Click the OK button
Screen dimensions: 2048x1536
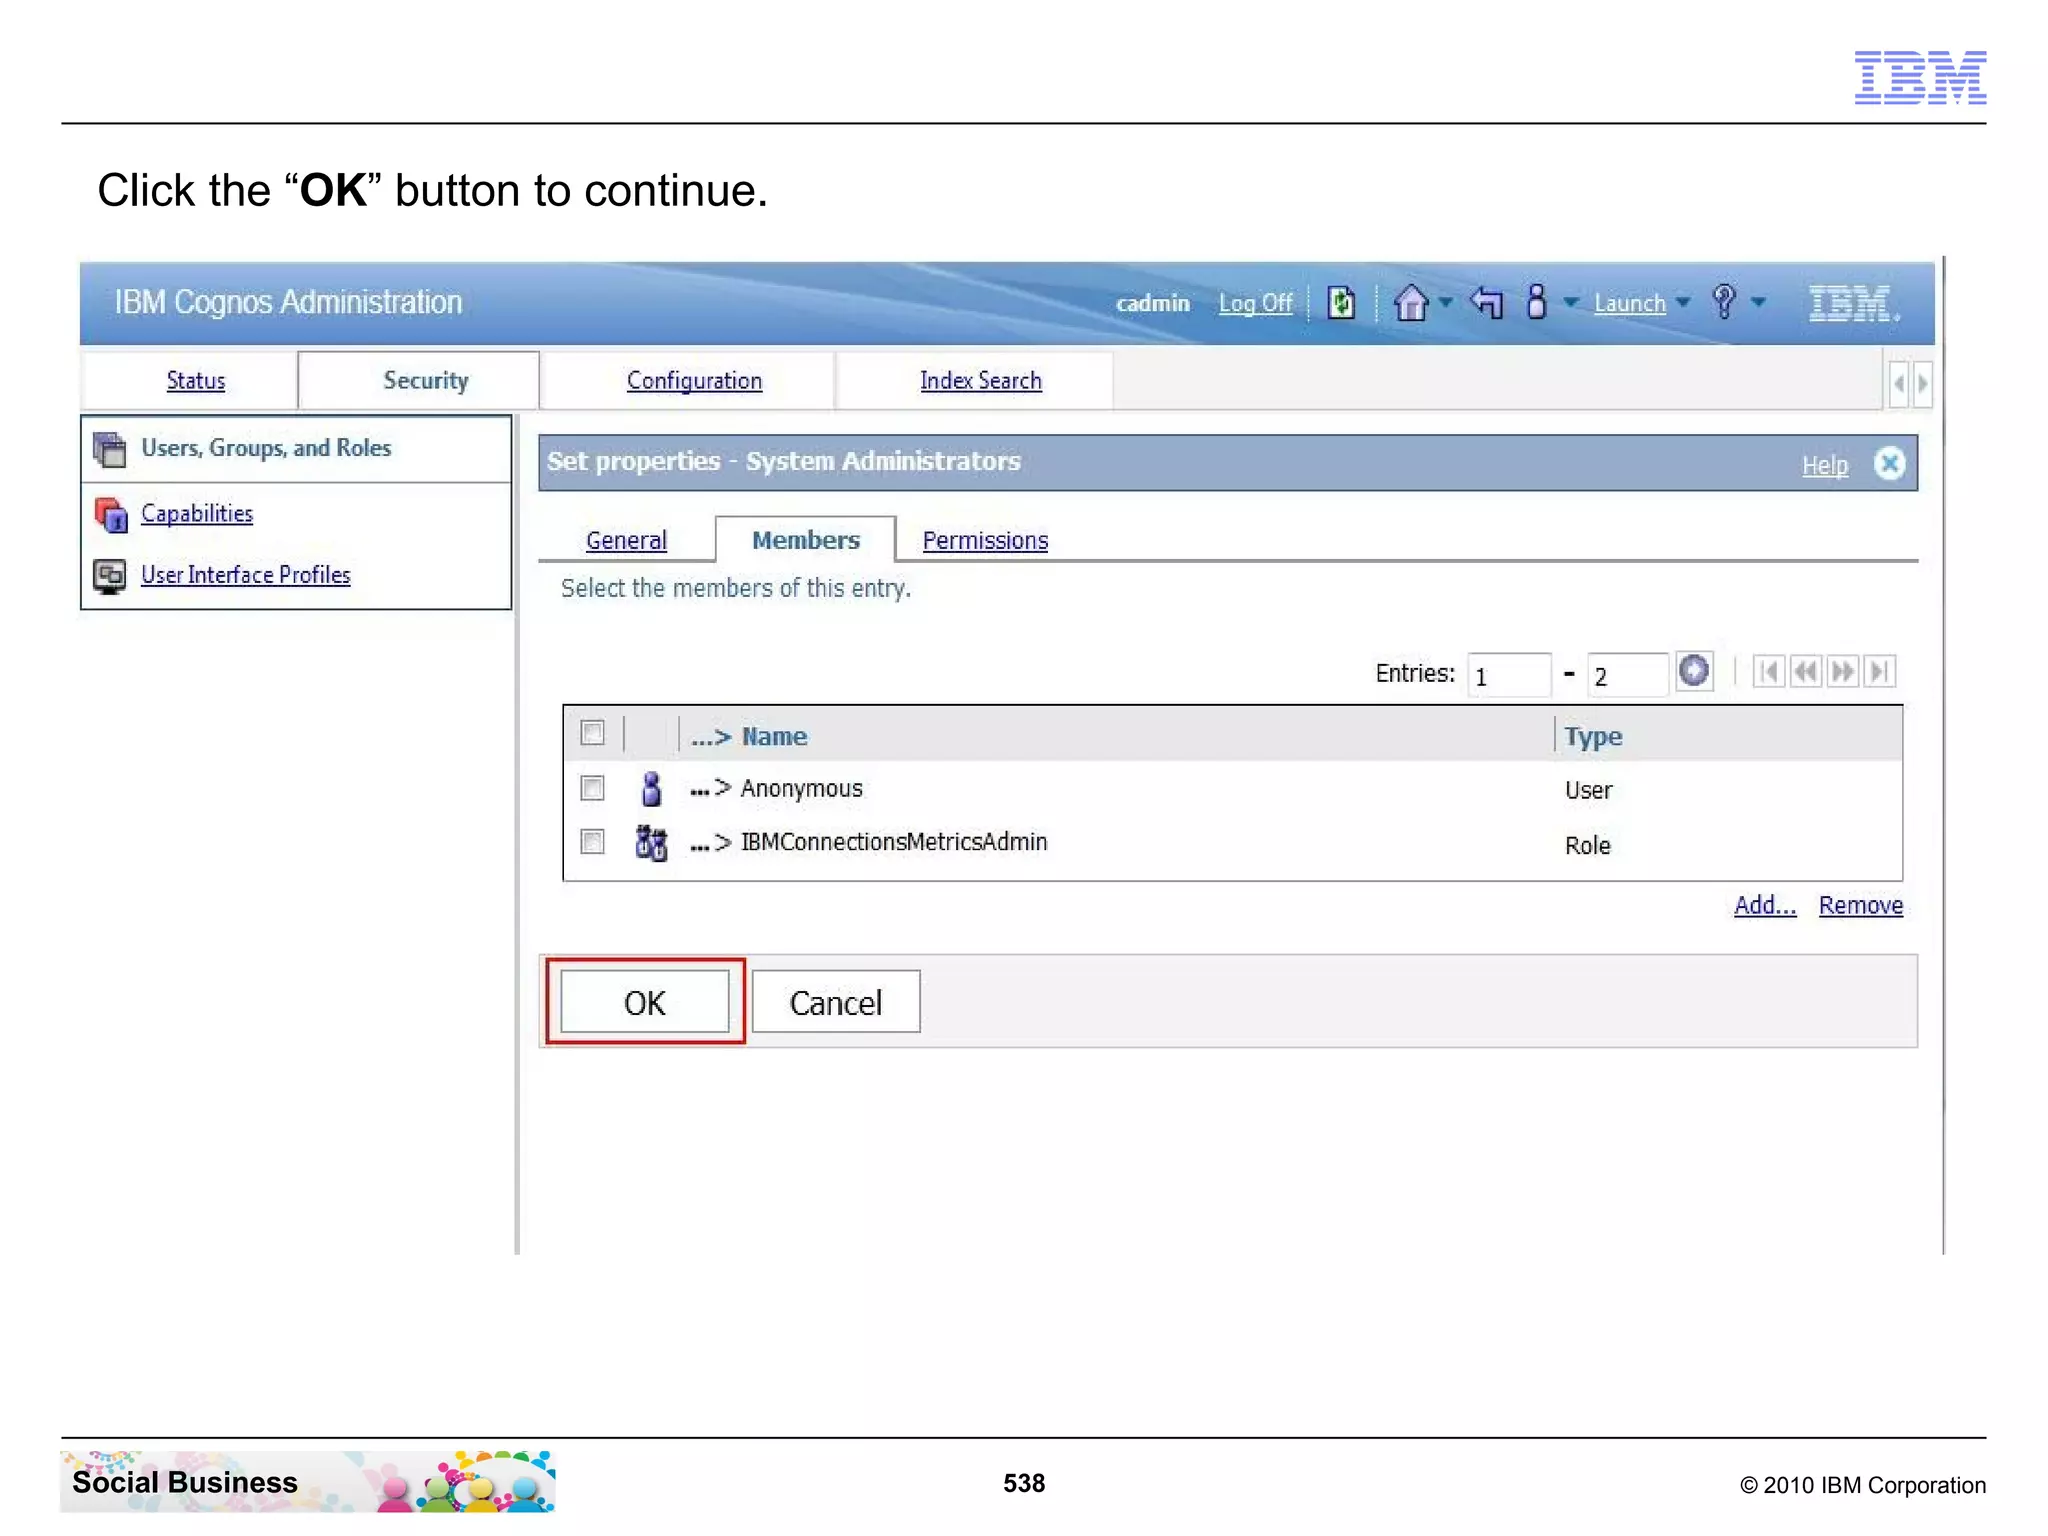click(645, 1002)
